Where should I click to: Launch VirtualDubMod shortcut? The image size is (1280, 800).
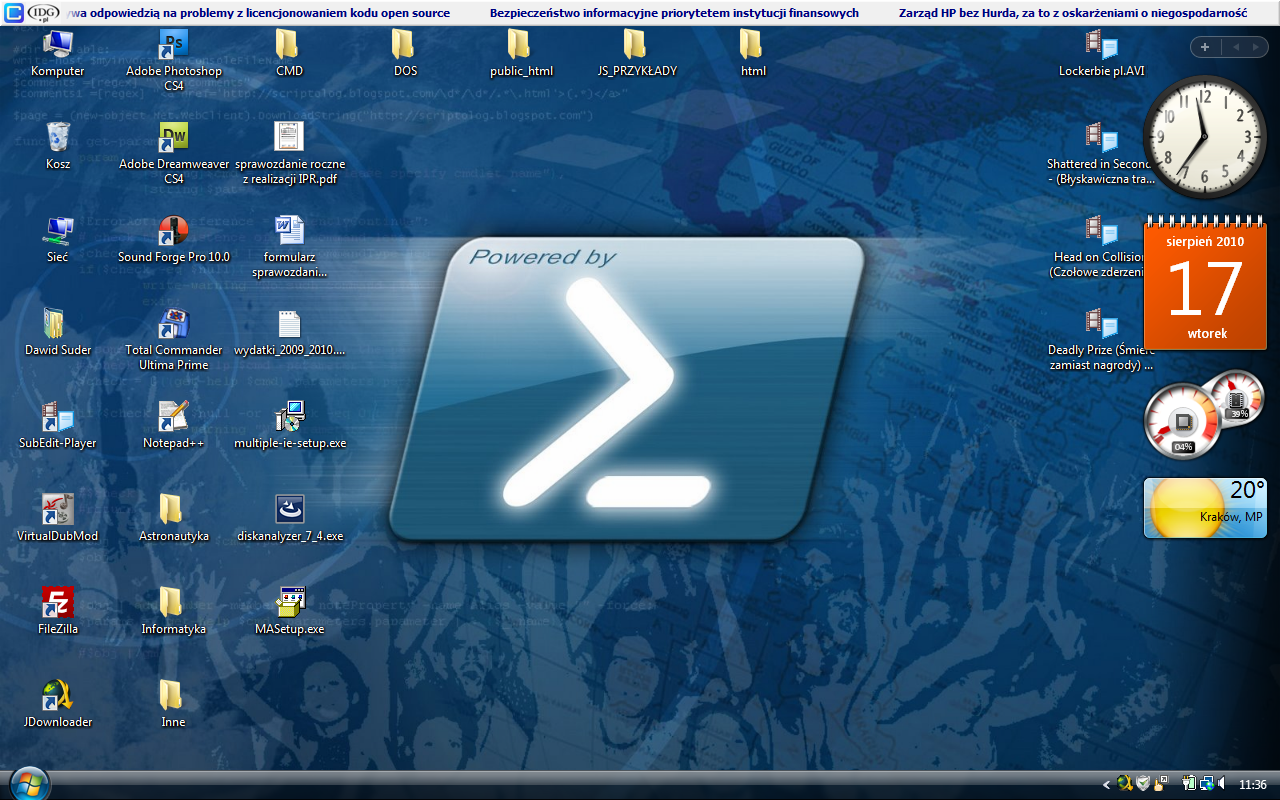click(58, 518)
